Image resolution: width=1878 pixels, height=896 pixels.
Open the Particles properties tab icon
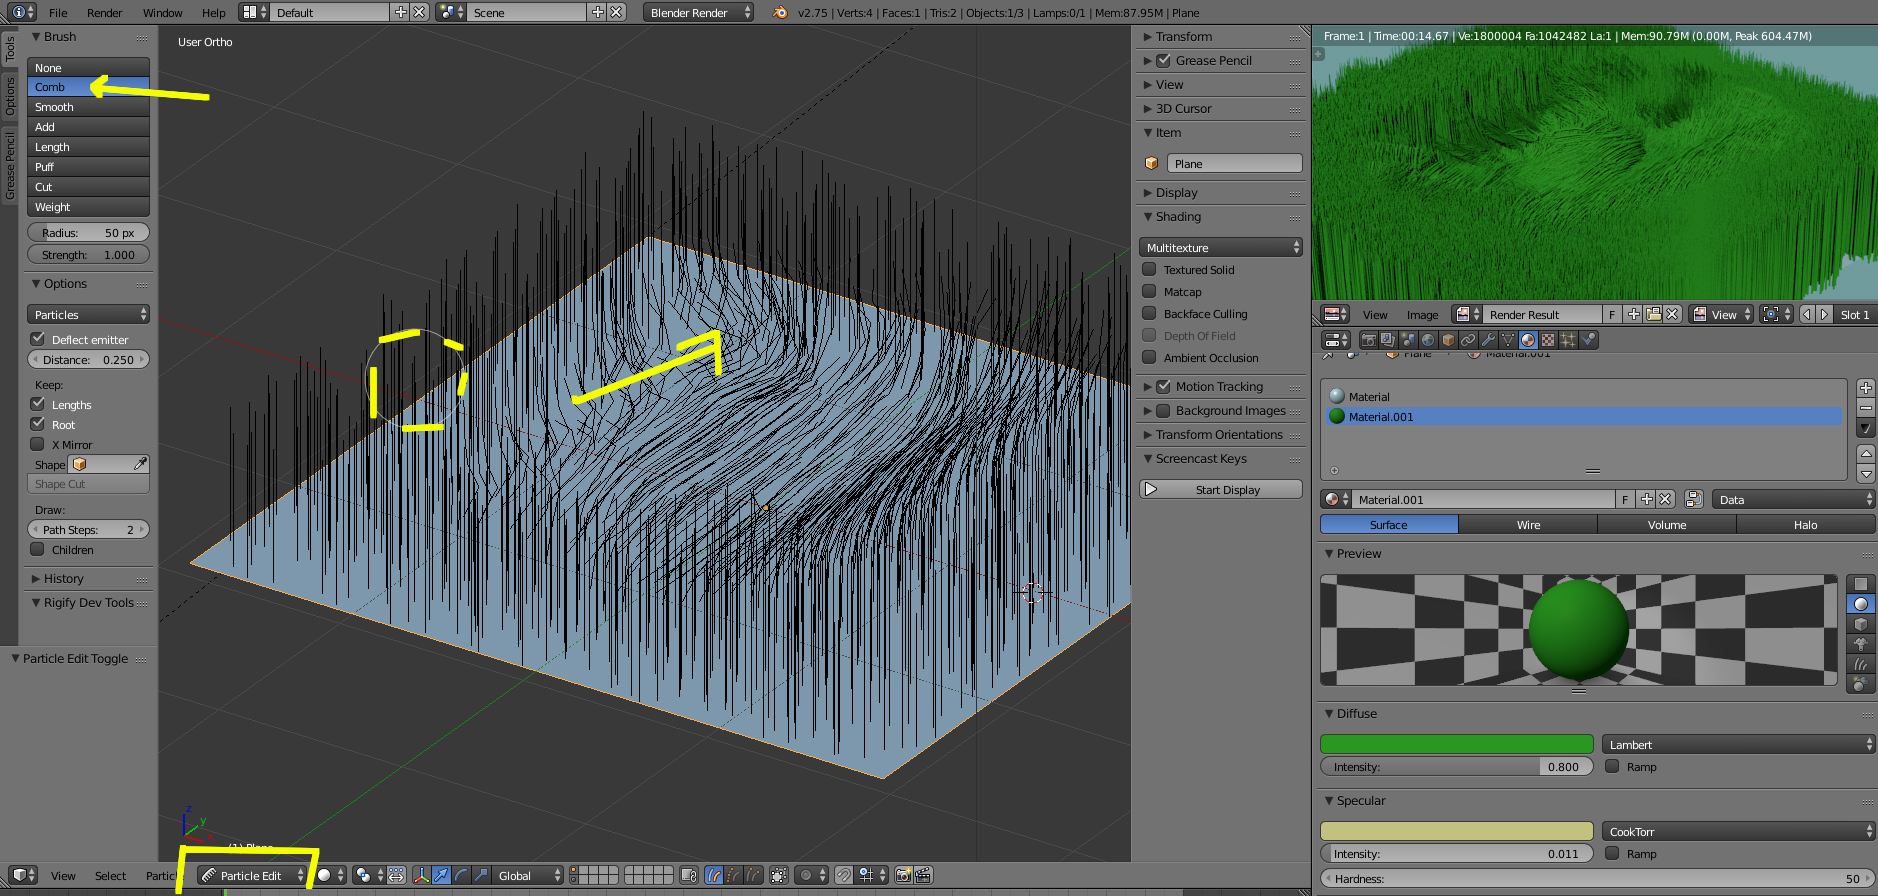tap(1568, 340)
